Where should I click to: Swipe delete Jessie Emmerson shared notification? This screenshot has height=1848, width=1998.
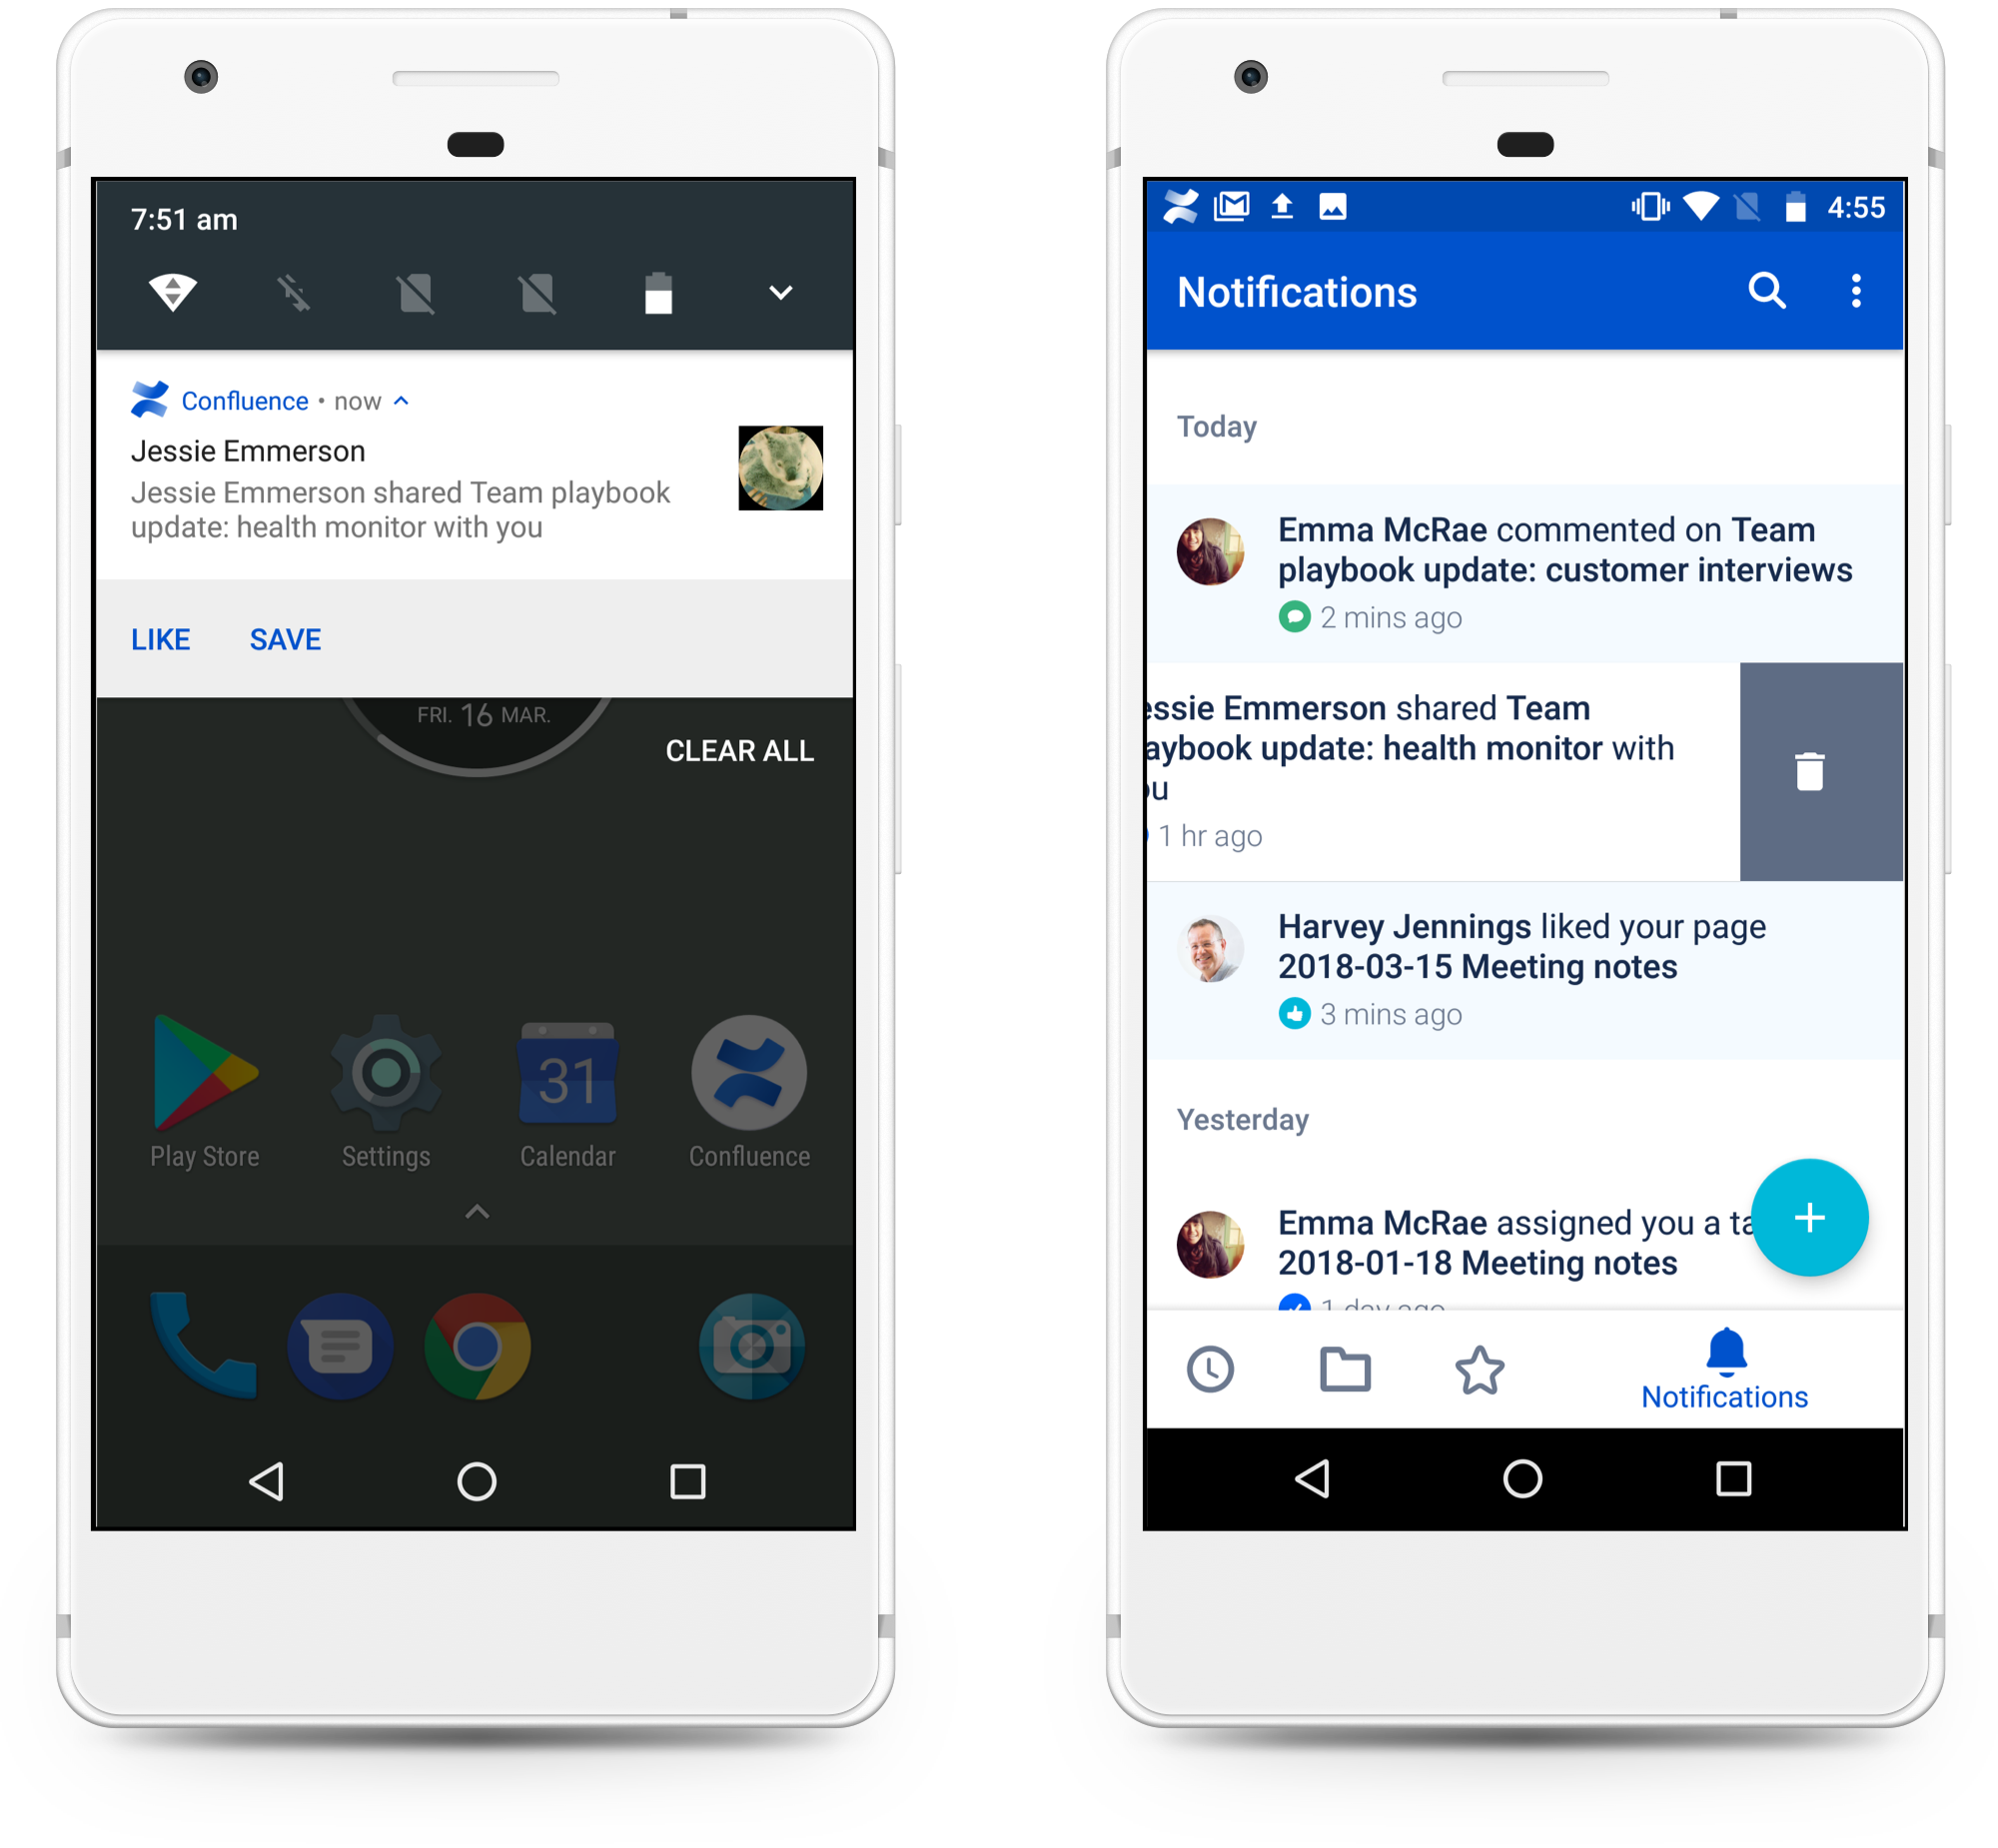[x=1810, y=771]
